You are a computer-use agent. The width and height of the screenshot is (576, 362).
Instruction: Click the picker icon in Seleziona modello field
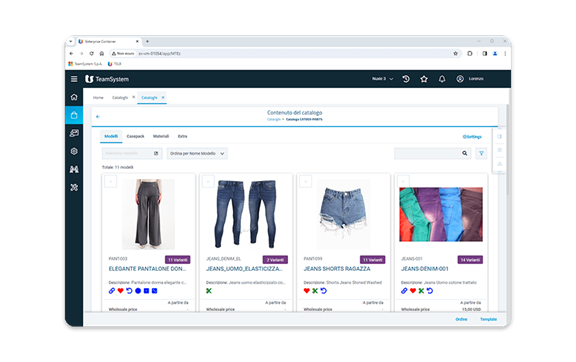click(156, 153)
